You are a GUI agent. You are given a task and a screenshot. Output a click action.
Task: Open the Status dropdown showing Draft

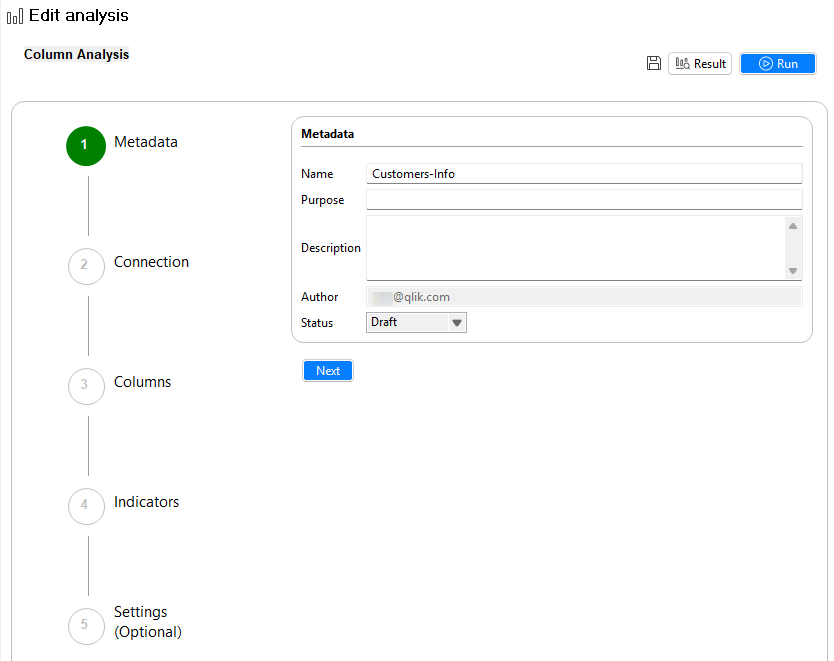pos(415,322)
